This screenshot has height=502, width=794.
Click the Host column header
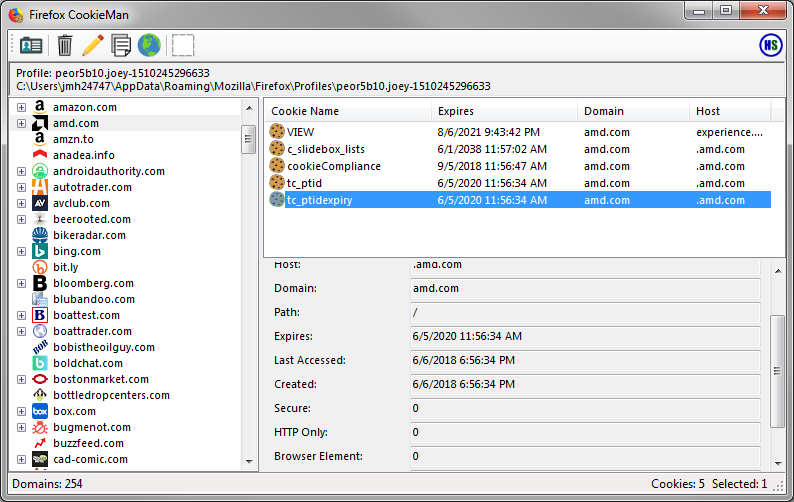coord(730,111)
